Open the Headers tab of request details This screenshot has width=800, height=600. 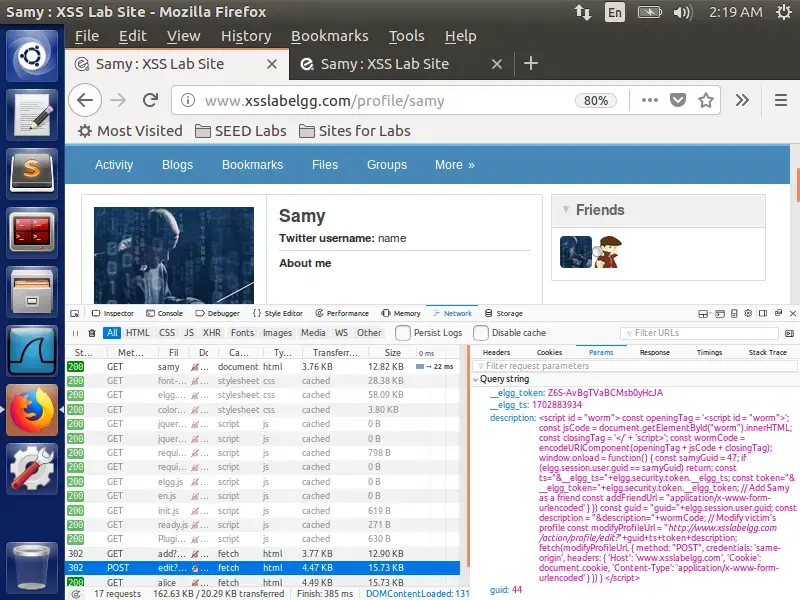[x=496, y=352]
